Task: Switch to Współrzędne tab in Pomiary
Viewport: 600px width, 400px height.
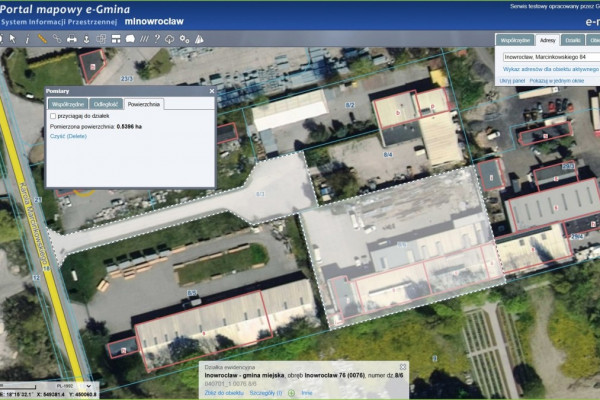Action: point(66,103)
